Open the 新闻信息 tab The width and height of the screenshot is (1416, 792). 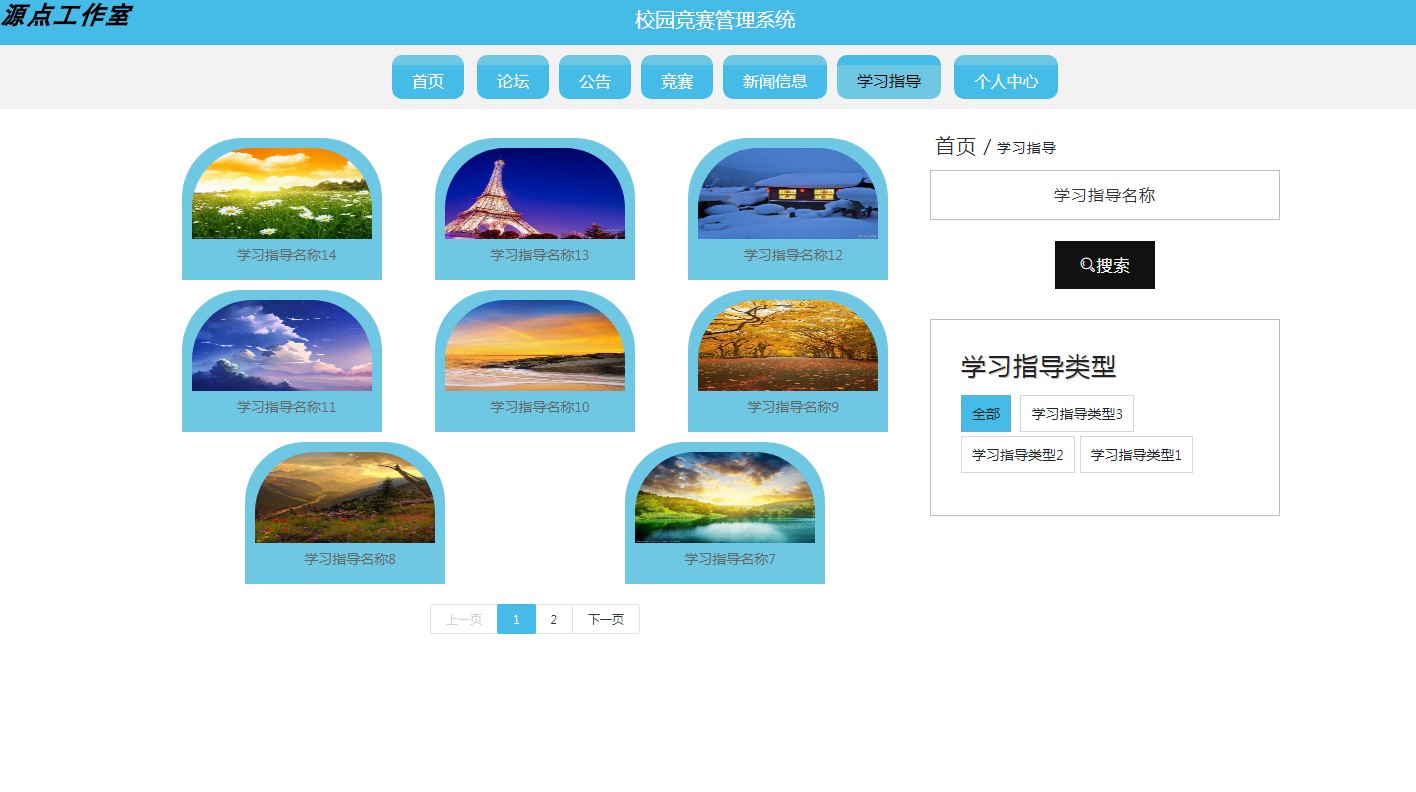[x=775, y=77]
